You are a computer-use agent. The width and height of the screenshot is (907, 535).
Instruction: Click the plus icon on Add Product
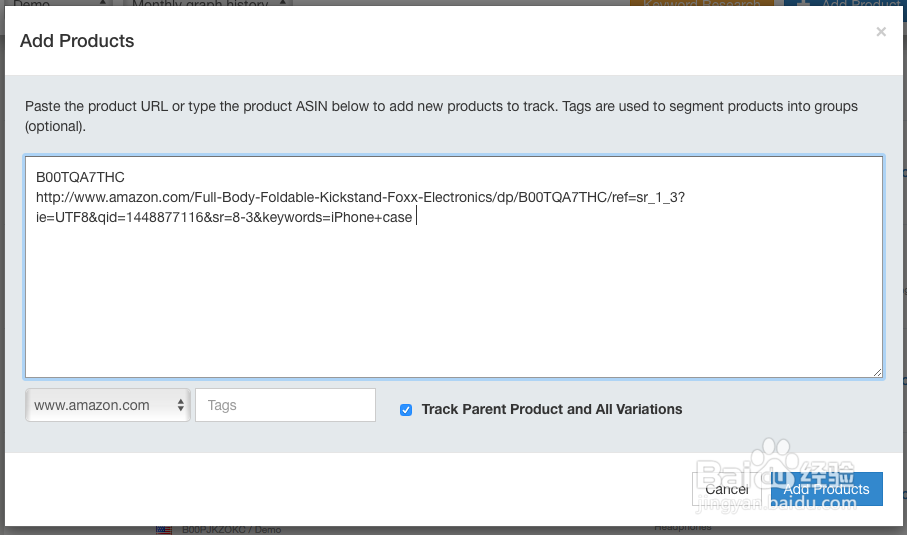pos(803,3)
